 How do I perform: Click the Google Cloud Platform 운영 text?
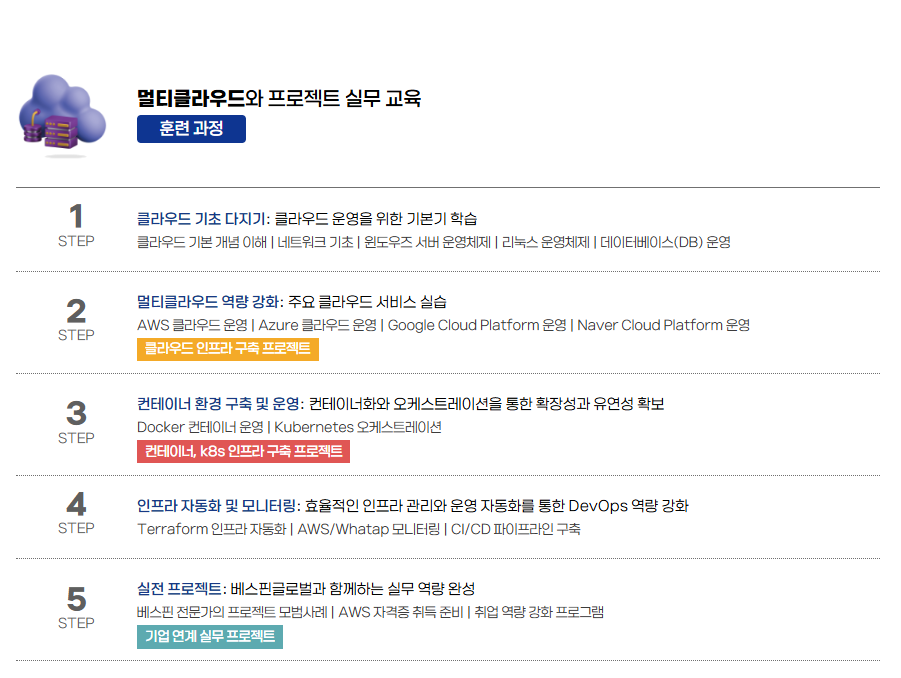(x=477, y=325)
